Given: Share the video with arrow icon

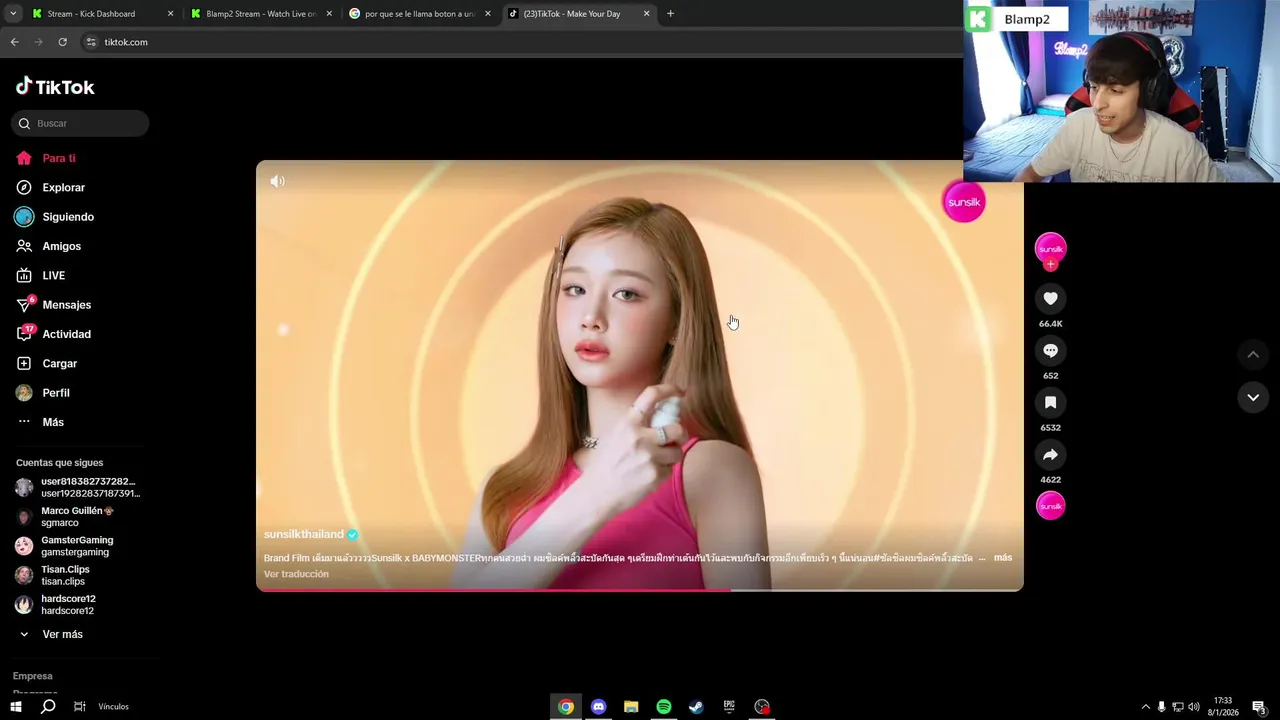Looking at the screenshot, I should (x=1050, y=454).
